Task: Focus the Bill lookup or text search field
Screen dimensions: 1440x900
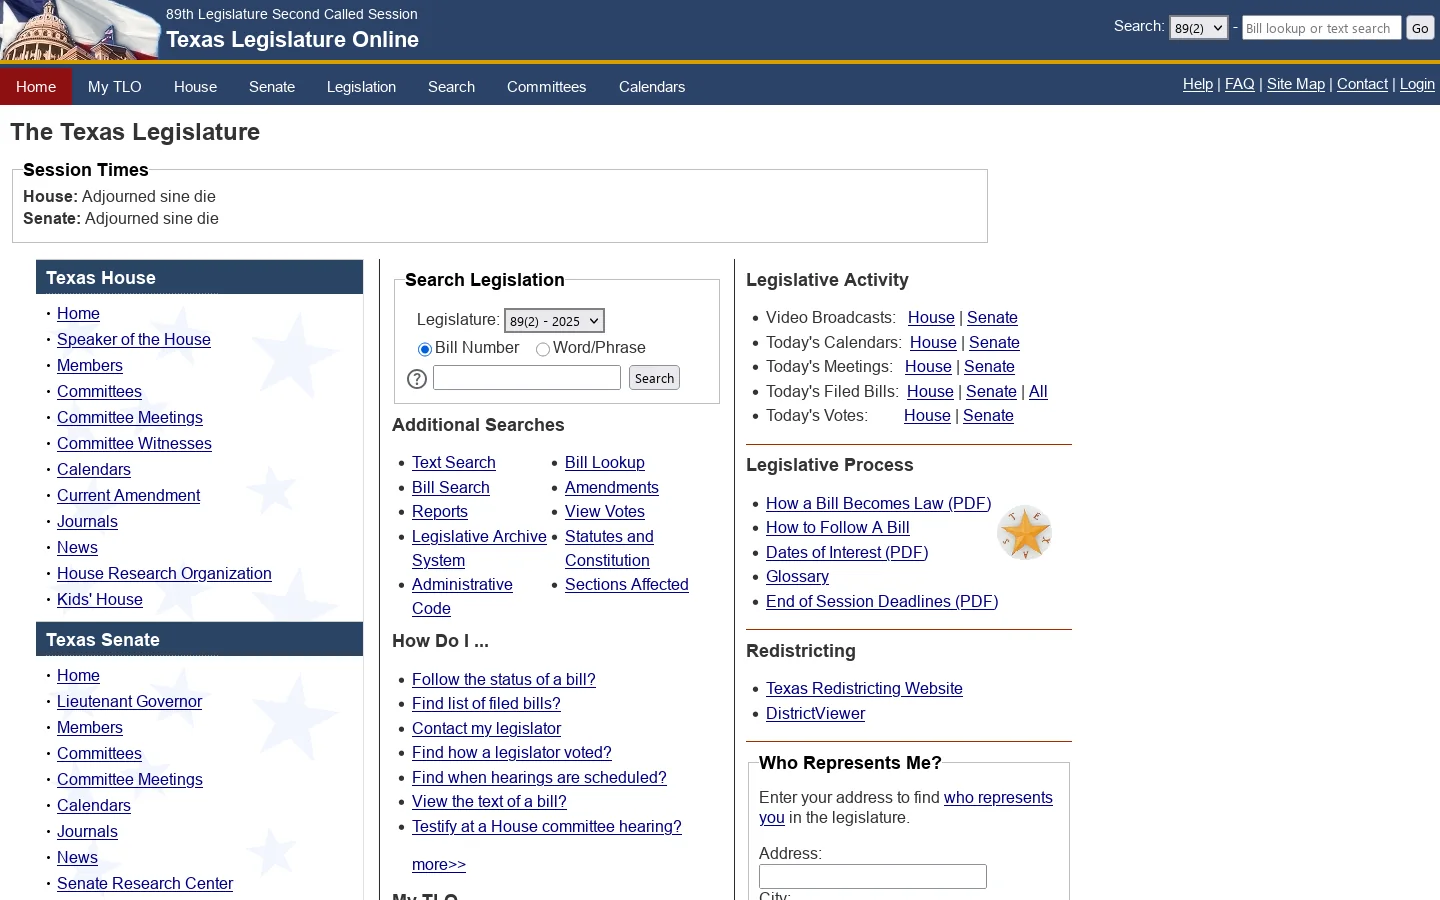Action: coord(1321,28)
